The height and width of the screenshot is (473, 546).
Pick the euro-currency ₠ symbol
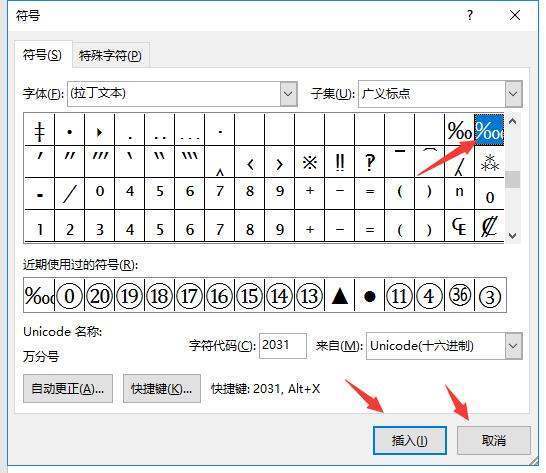point(460,226)
